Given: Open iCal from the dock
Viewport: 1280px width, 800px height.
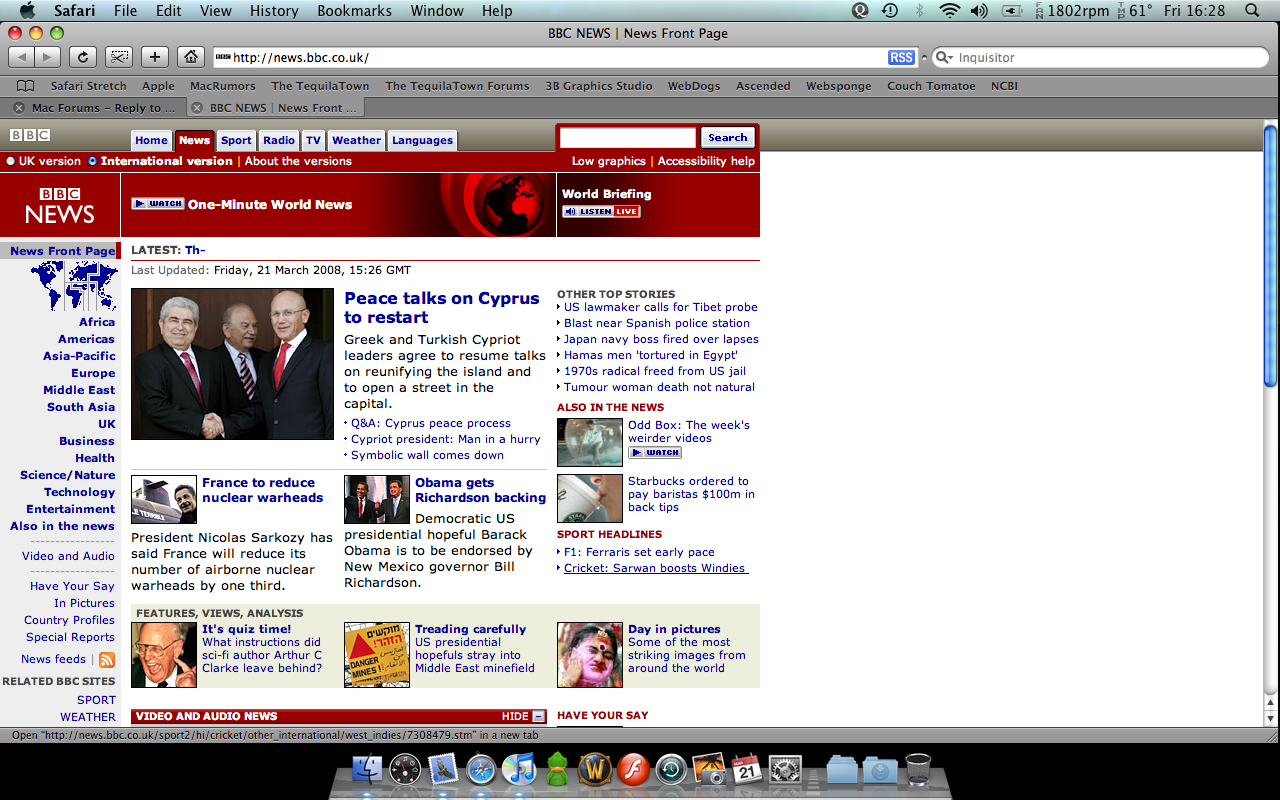Looking at the screenshot, I should click(x=747, y=770).
